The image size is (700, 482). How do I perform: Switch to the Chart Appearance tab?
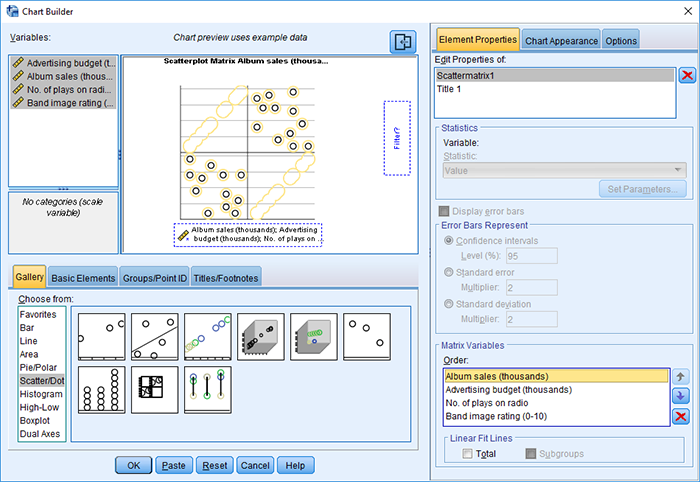[x=560, y=40]
